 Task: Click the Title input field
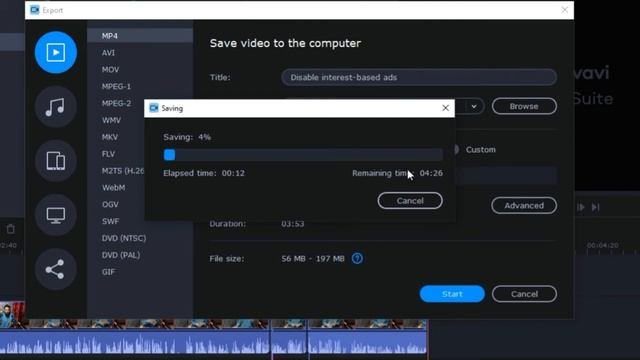[x=419, y=77]
